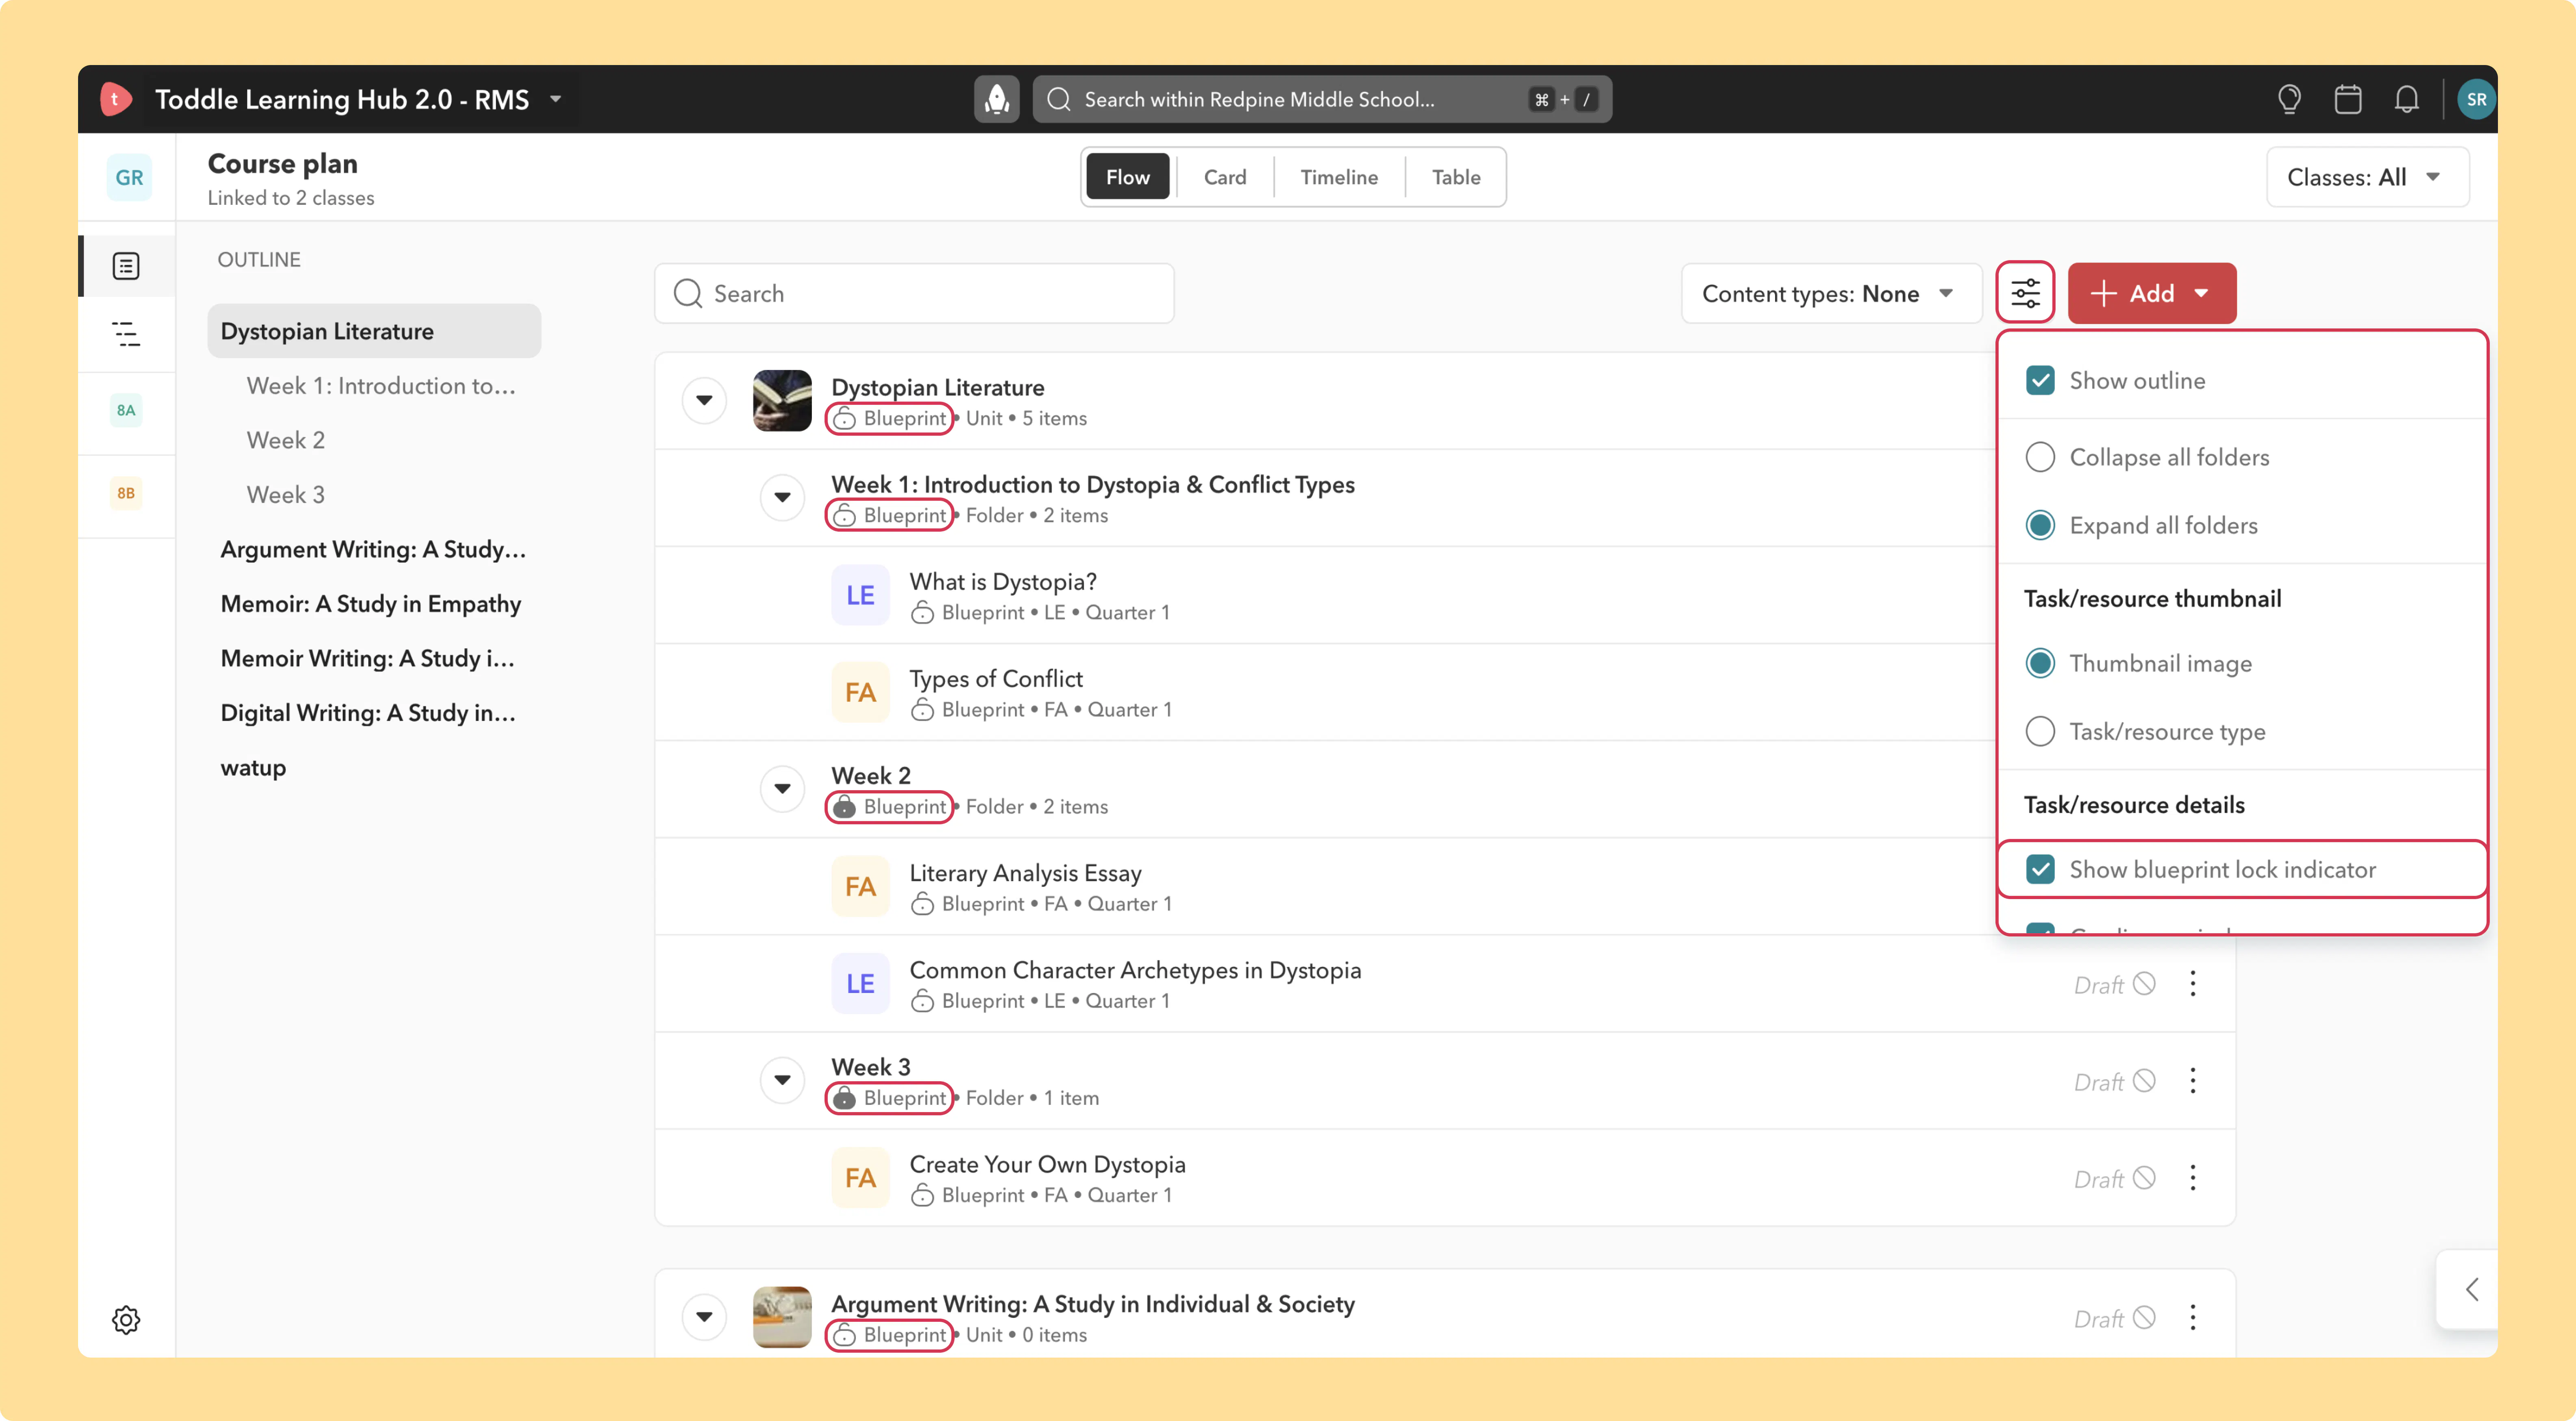Click the Search within Redpine Middle School bar
This screenshot has width=2576, height=1421.
[x=1322, y=99]
